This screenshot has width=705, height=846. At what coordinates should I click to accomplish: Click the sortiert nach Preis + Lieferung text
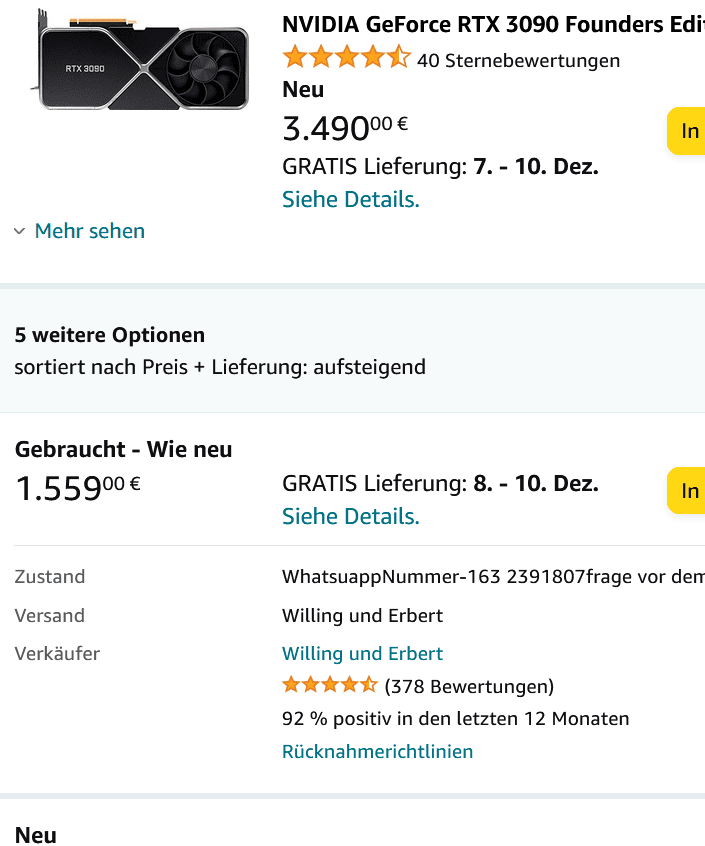(220, 367)
